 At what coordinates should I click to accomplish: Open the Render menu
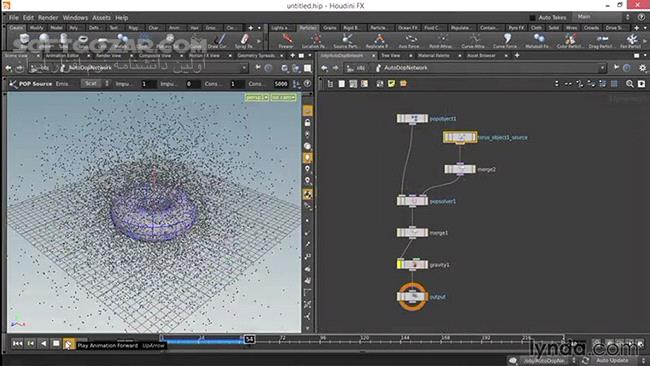[48, 18]
